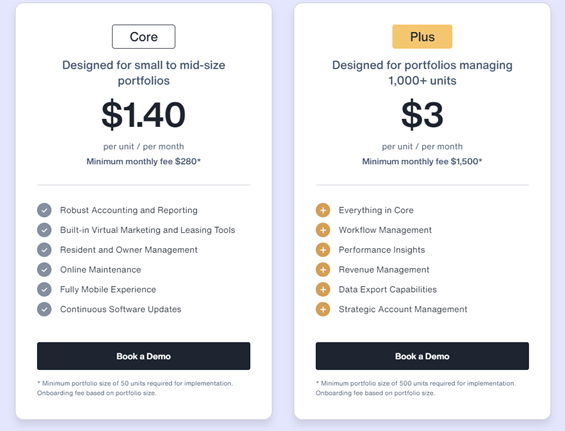Click plus icon beside Everything in Core

pyautogui.click(x=323, y=210)
